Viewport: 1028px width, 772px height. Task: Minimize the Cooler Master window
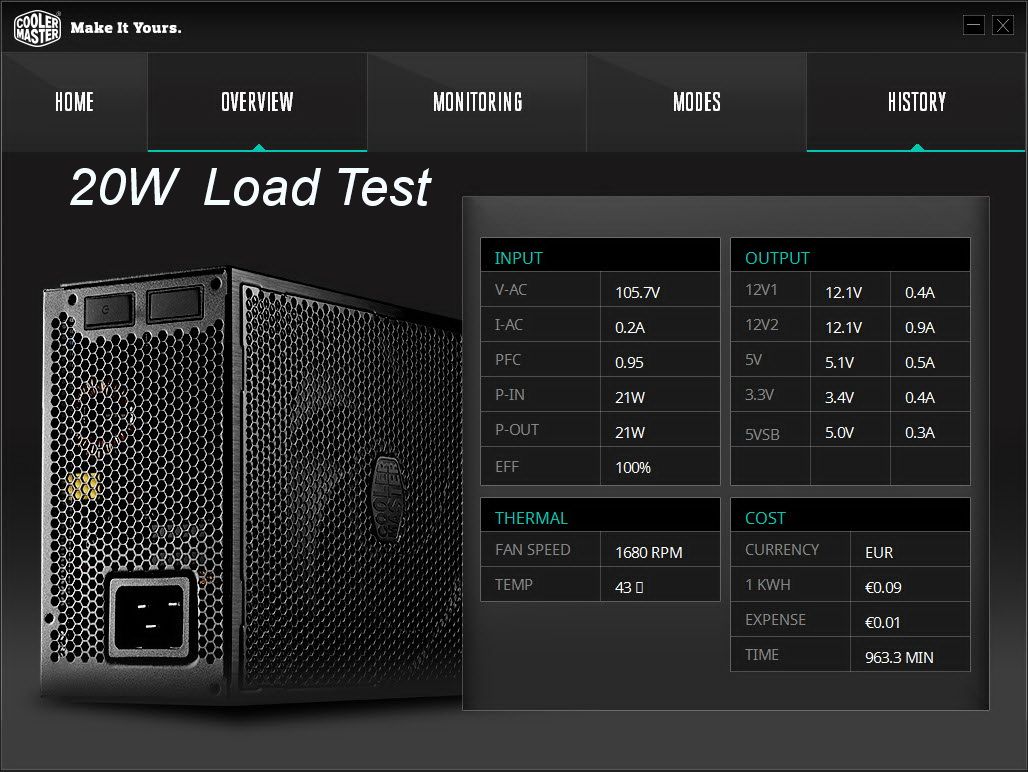974,26
